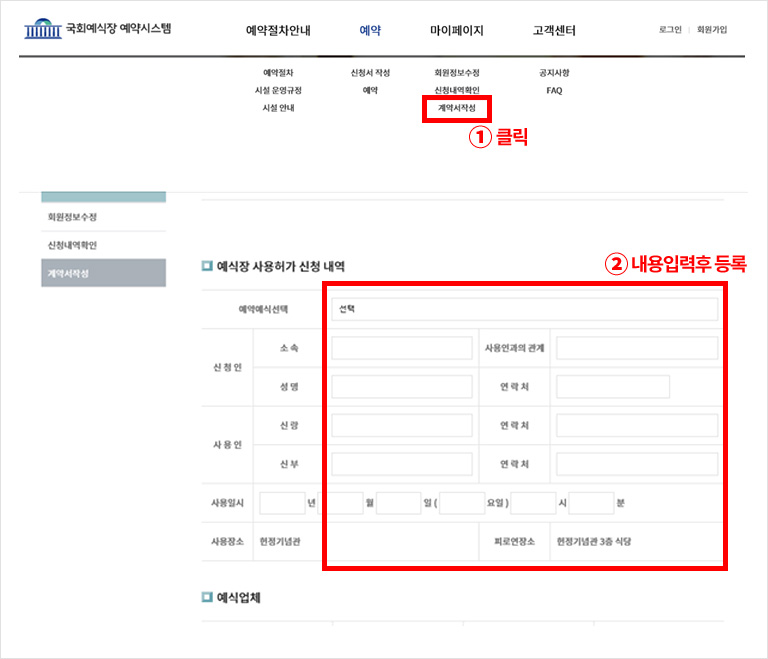Go to 공지사항 in the submenu
This screenshot has height=659, width=768.
pyautogui.click(x=554, y=73)
